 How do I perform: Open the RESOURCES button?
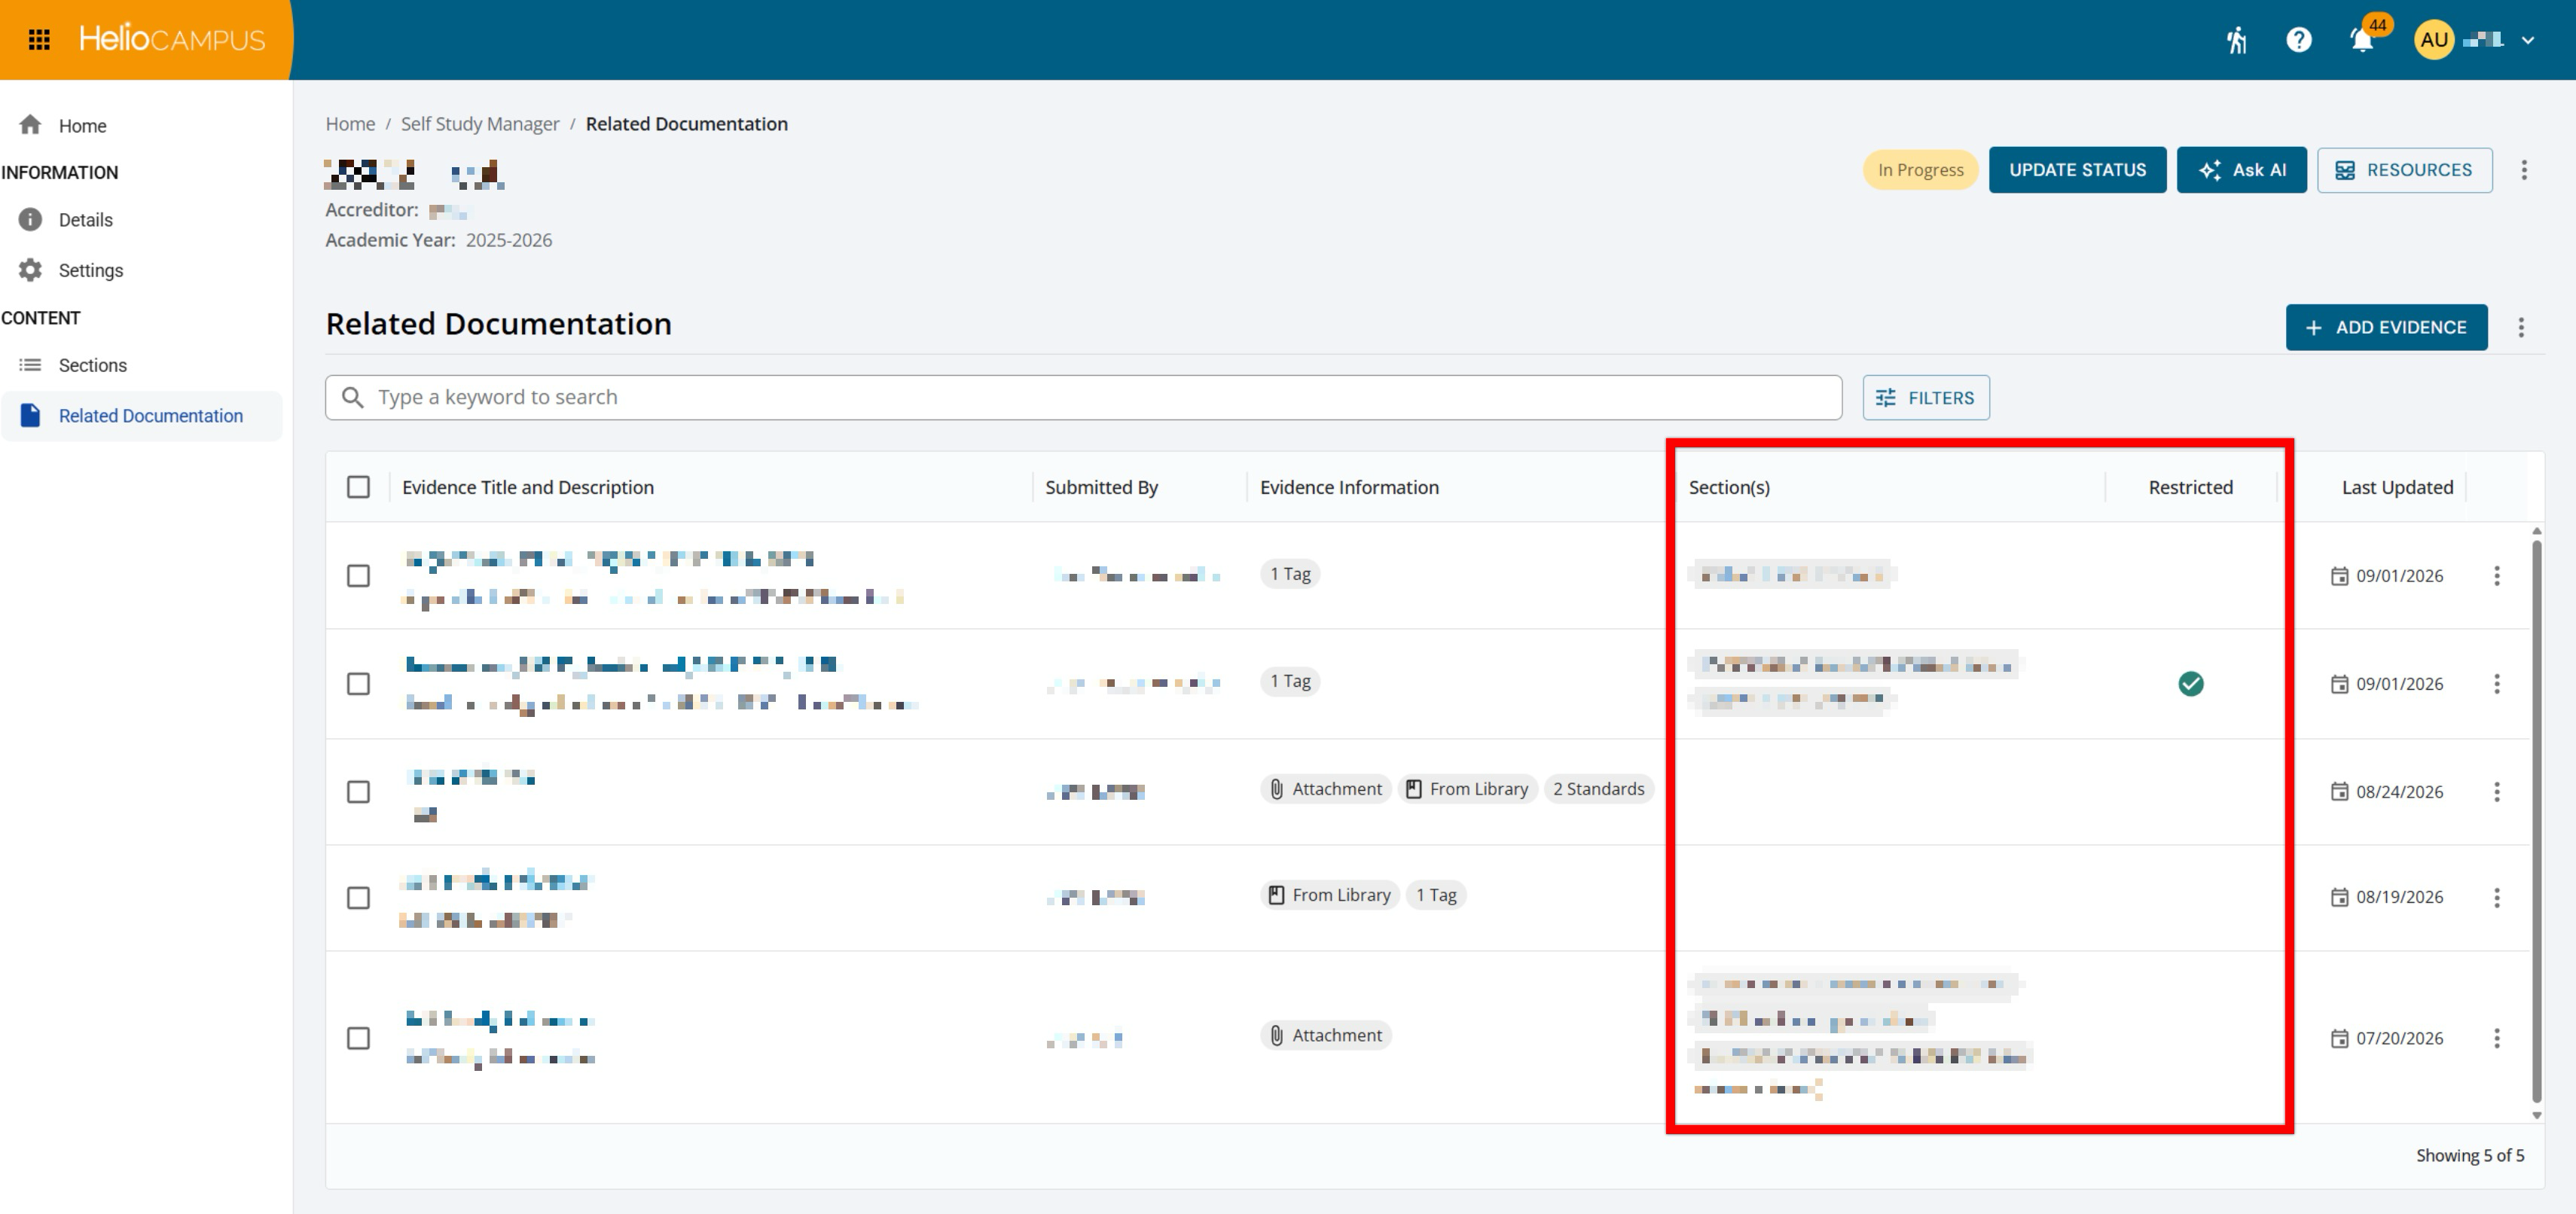point(2404,170)
